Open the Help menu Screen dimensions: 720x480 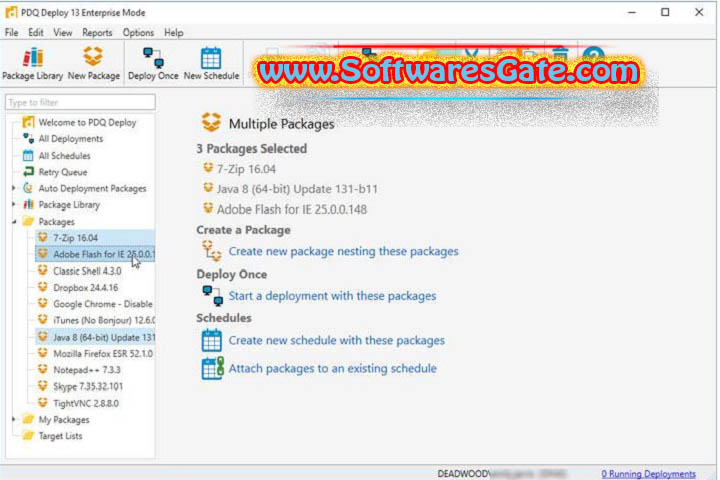point(174,33)
